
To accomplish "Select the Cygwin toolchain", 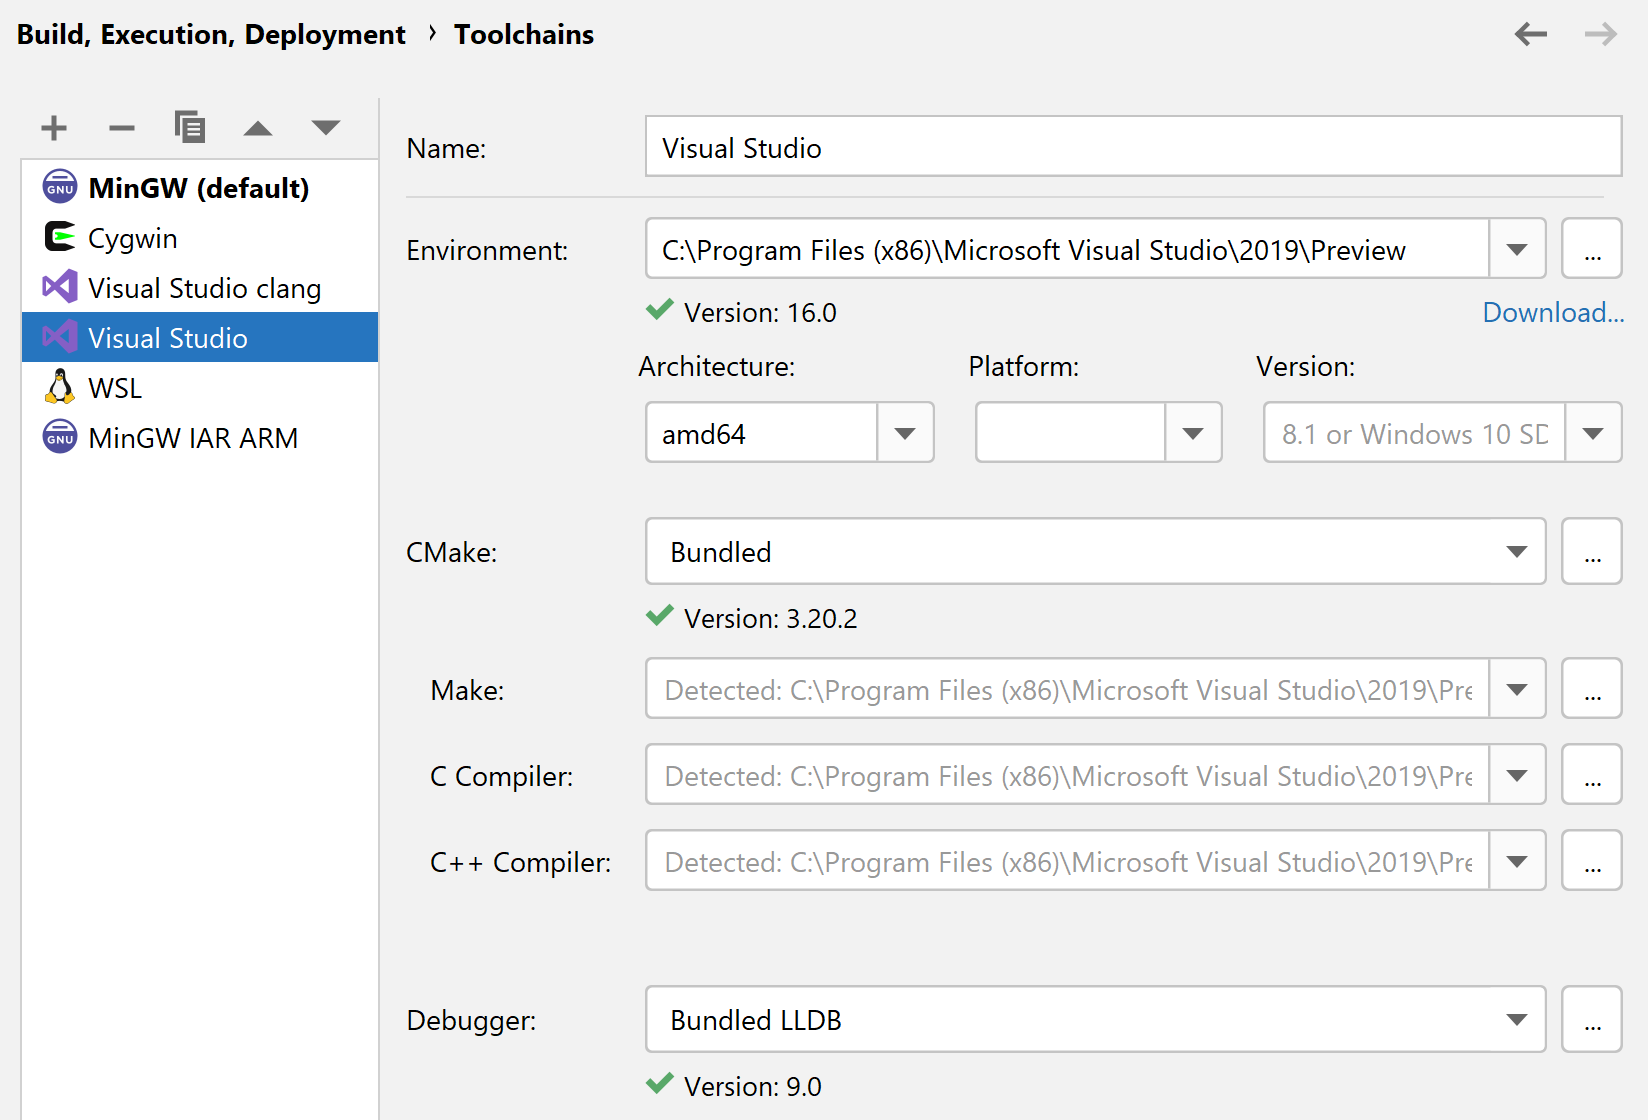I will [132, 238].
